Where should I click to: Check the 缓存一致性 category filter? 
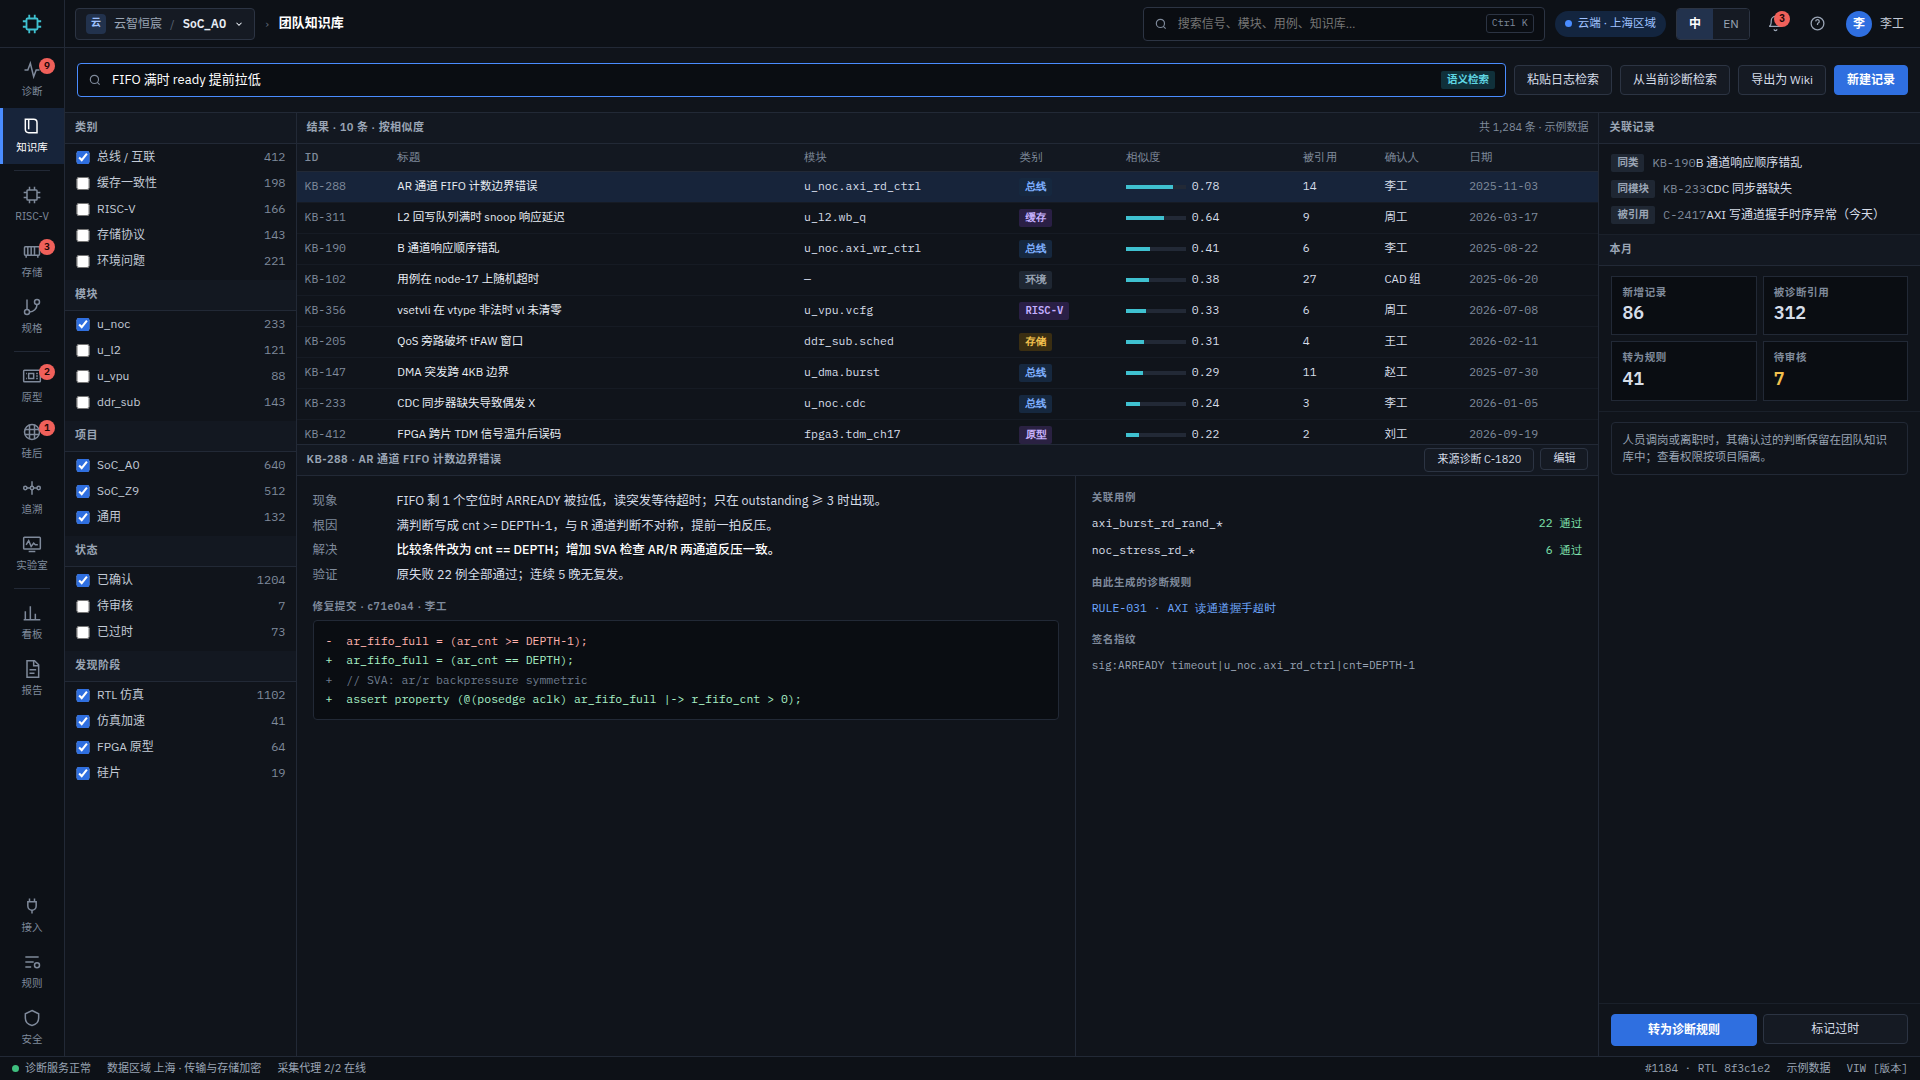[x=83, y=183]
